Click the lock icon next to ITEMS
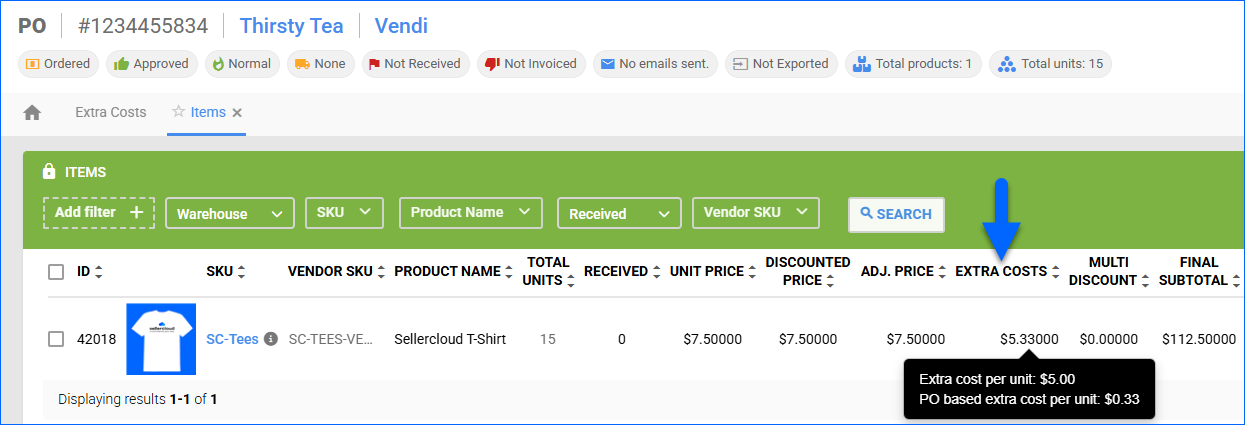Image resolution: width=1245 pixels, height=425 pixels. pos(49,172)
